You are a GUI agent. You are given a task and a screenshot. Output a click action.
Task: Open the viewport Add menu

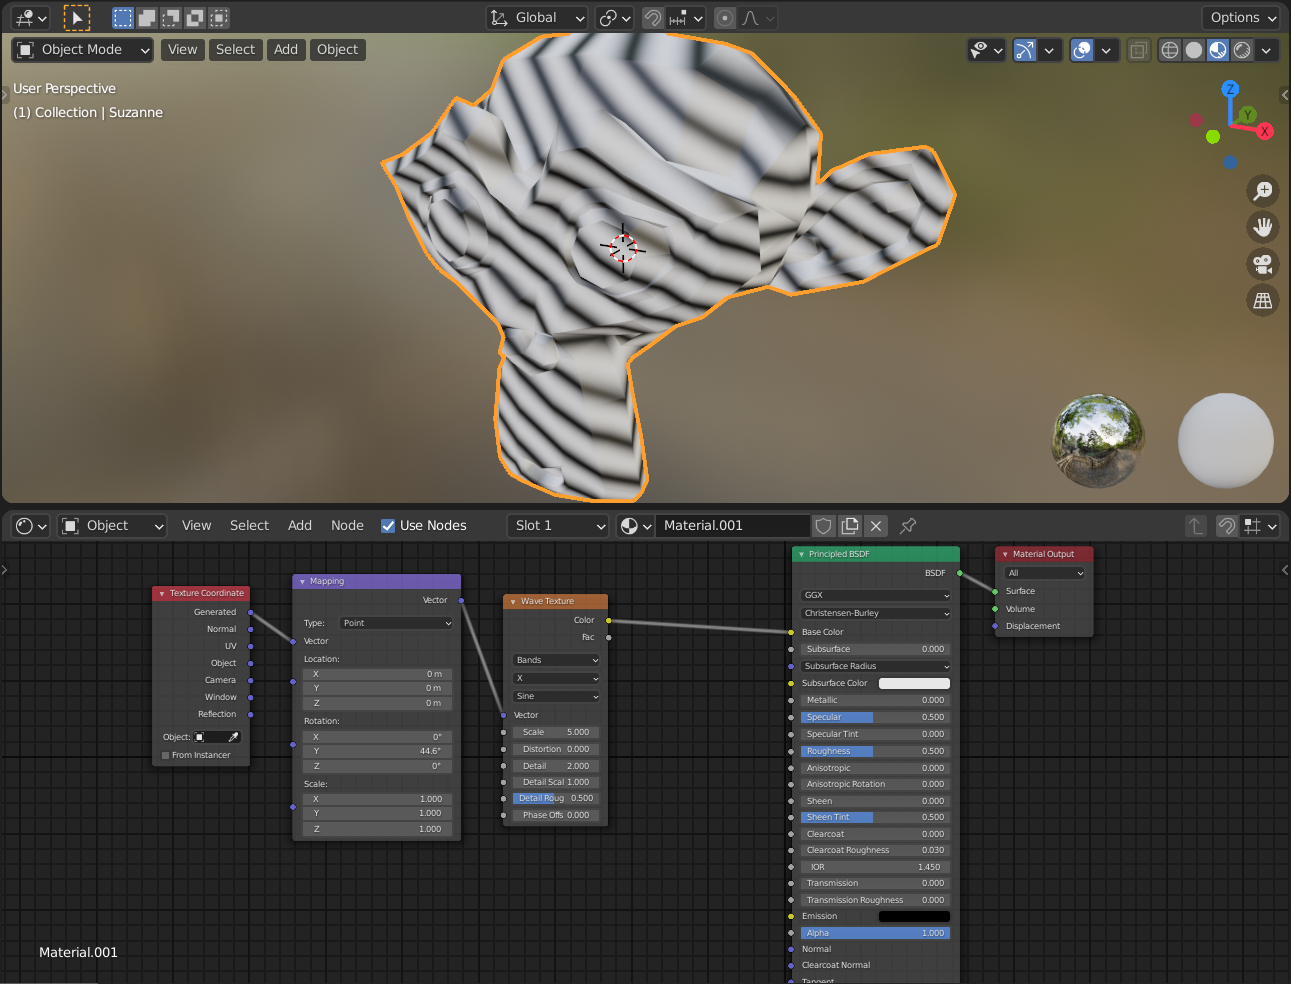(x=286, y=50)
